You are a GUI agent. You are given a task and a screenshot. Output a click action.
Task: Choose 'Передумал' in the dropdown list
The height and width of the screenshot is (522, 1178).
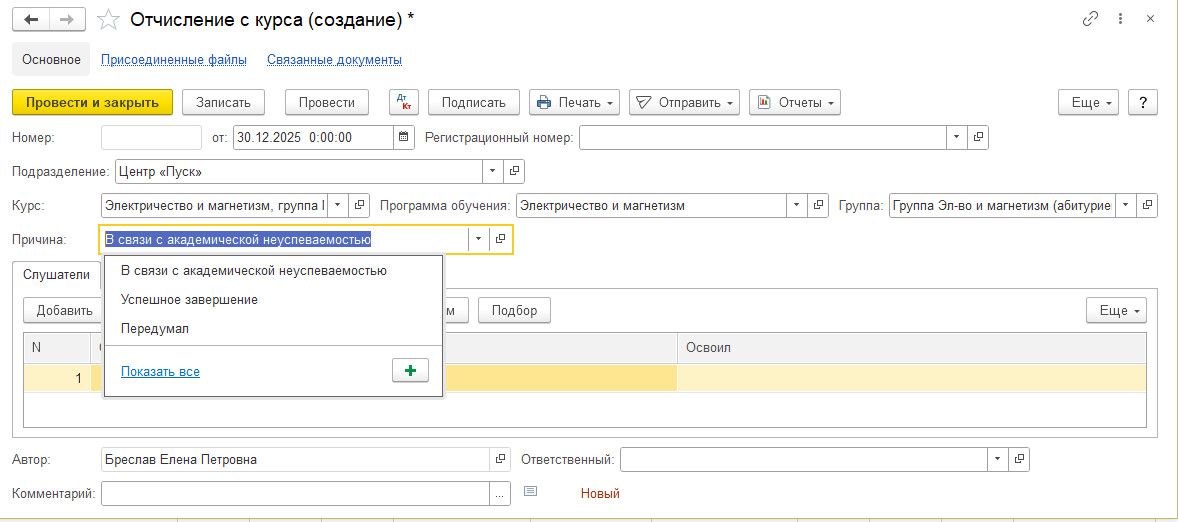154,328
